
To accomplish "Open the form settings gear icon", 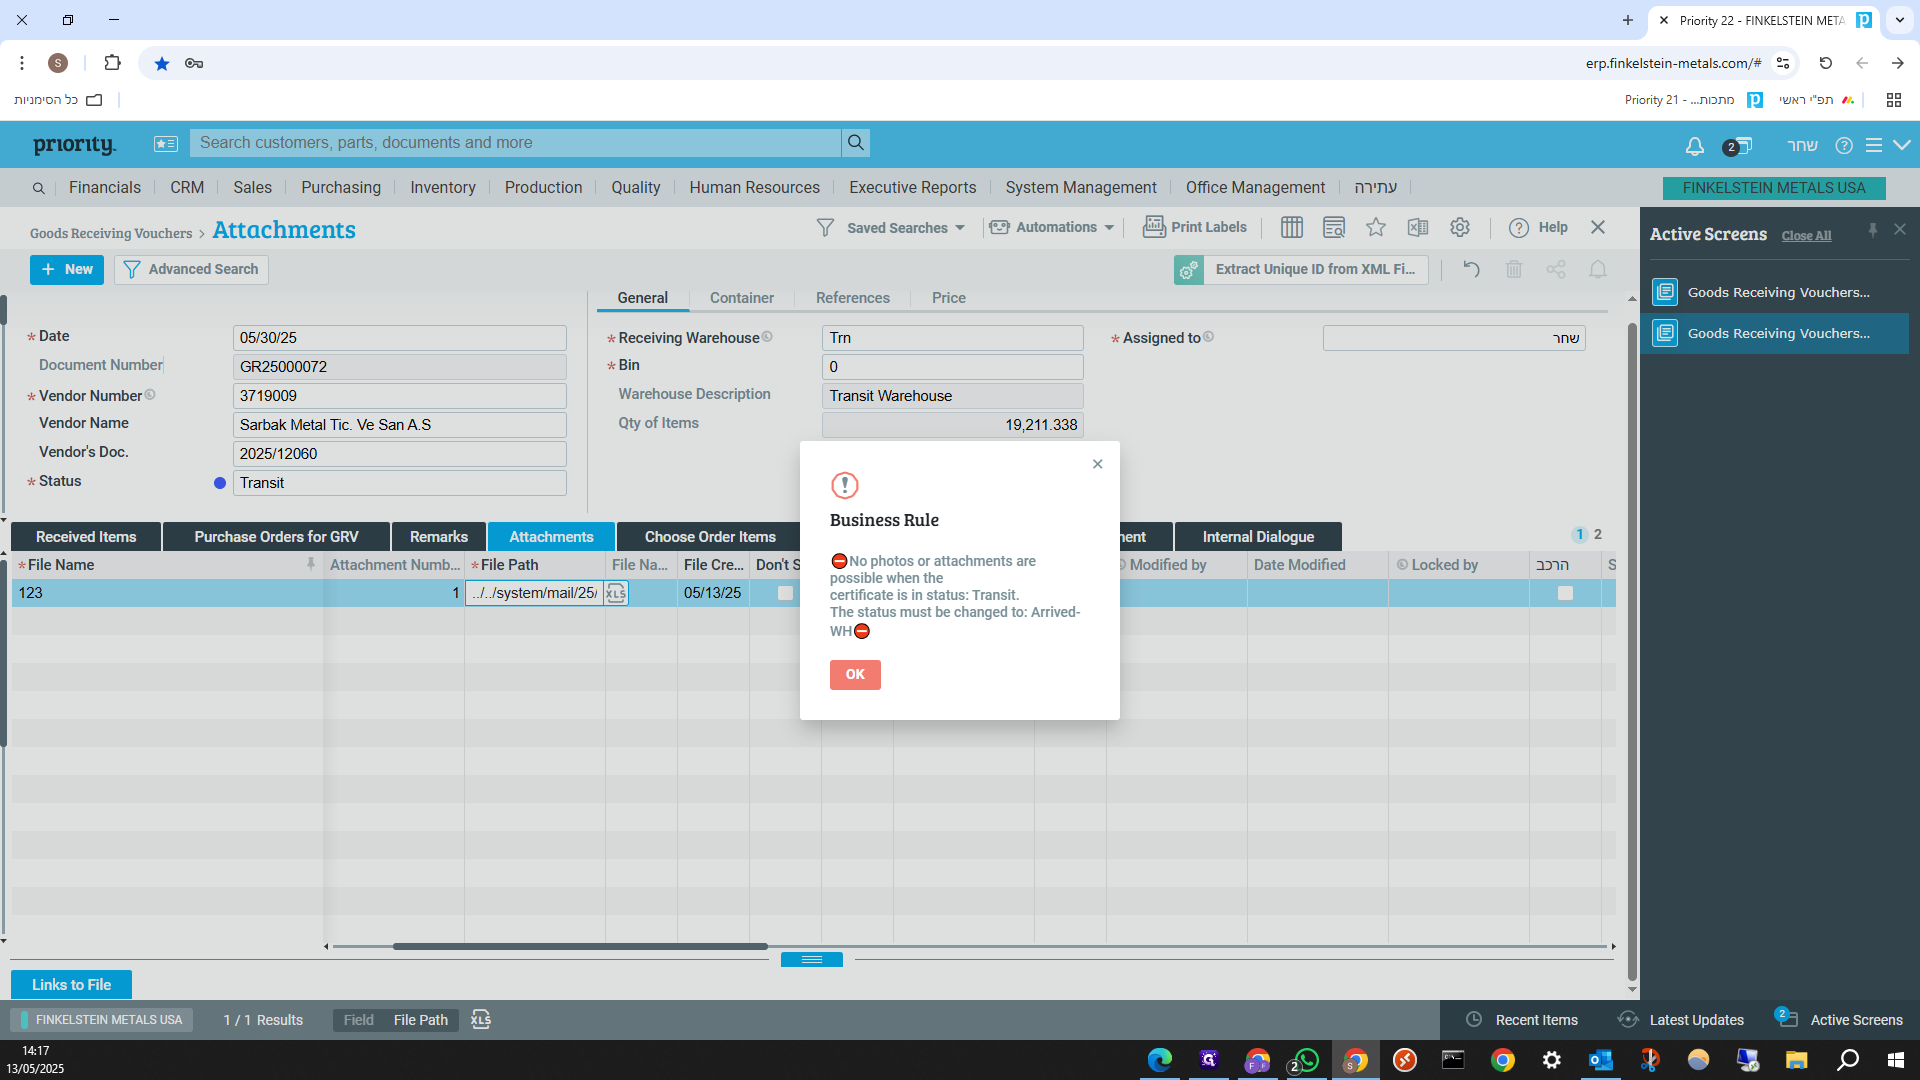I will pyautogui.click(x=1460, y=228).
